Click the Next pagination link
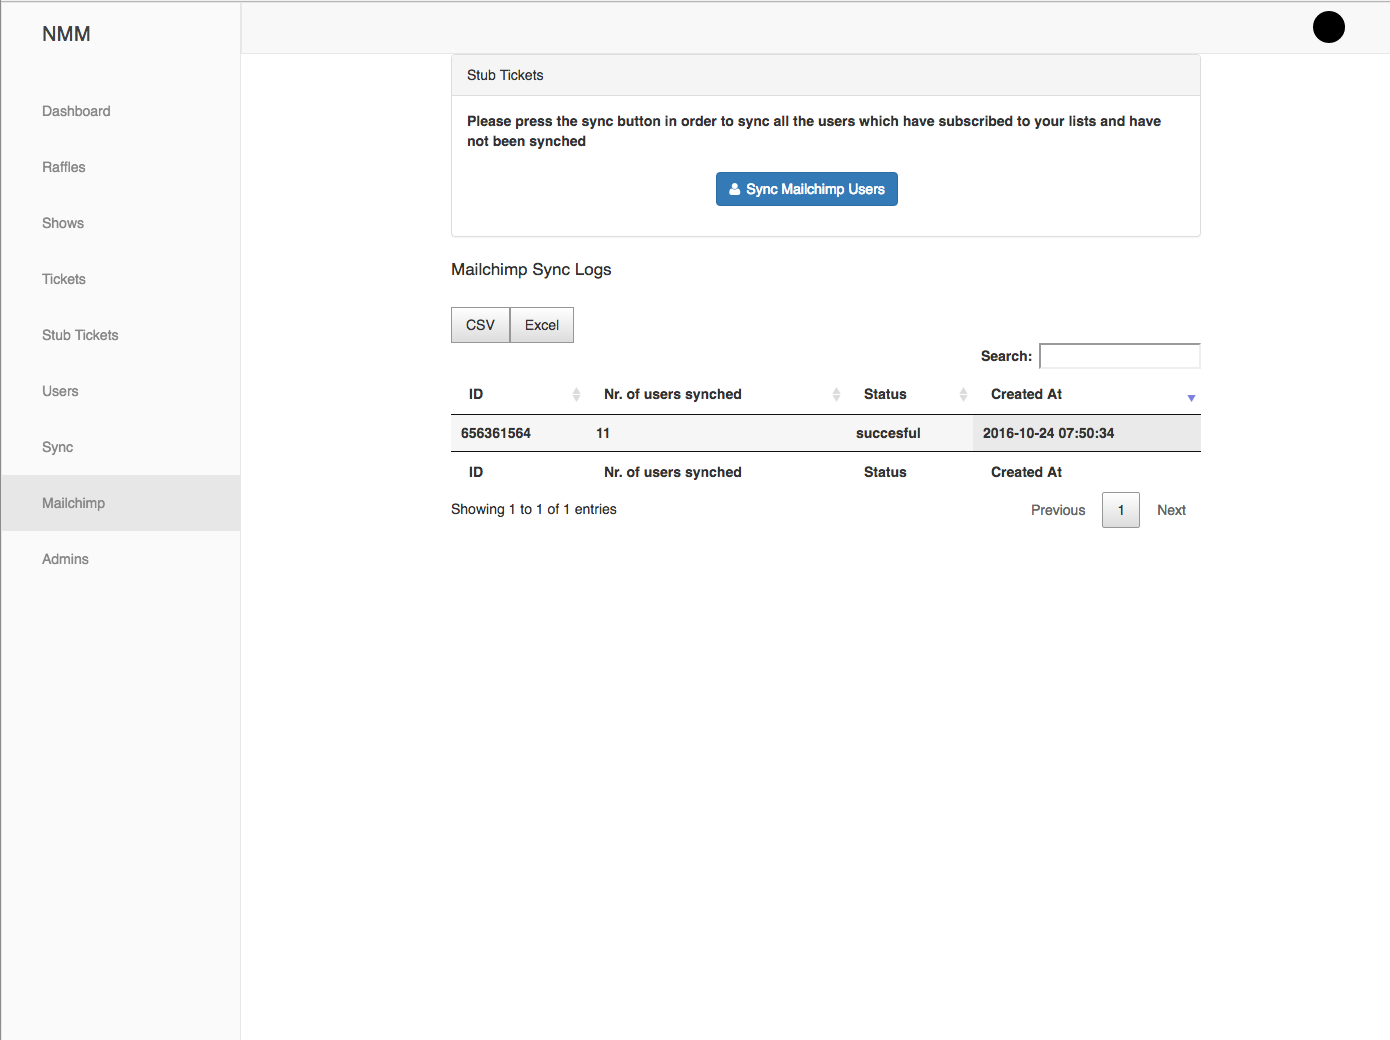Screen dimensions: 1390x1040 (x=1171, y=510)
